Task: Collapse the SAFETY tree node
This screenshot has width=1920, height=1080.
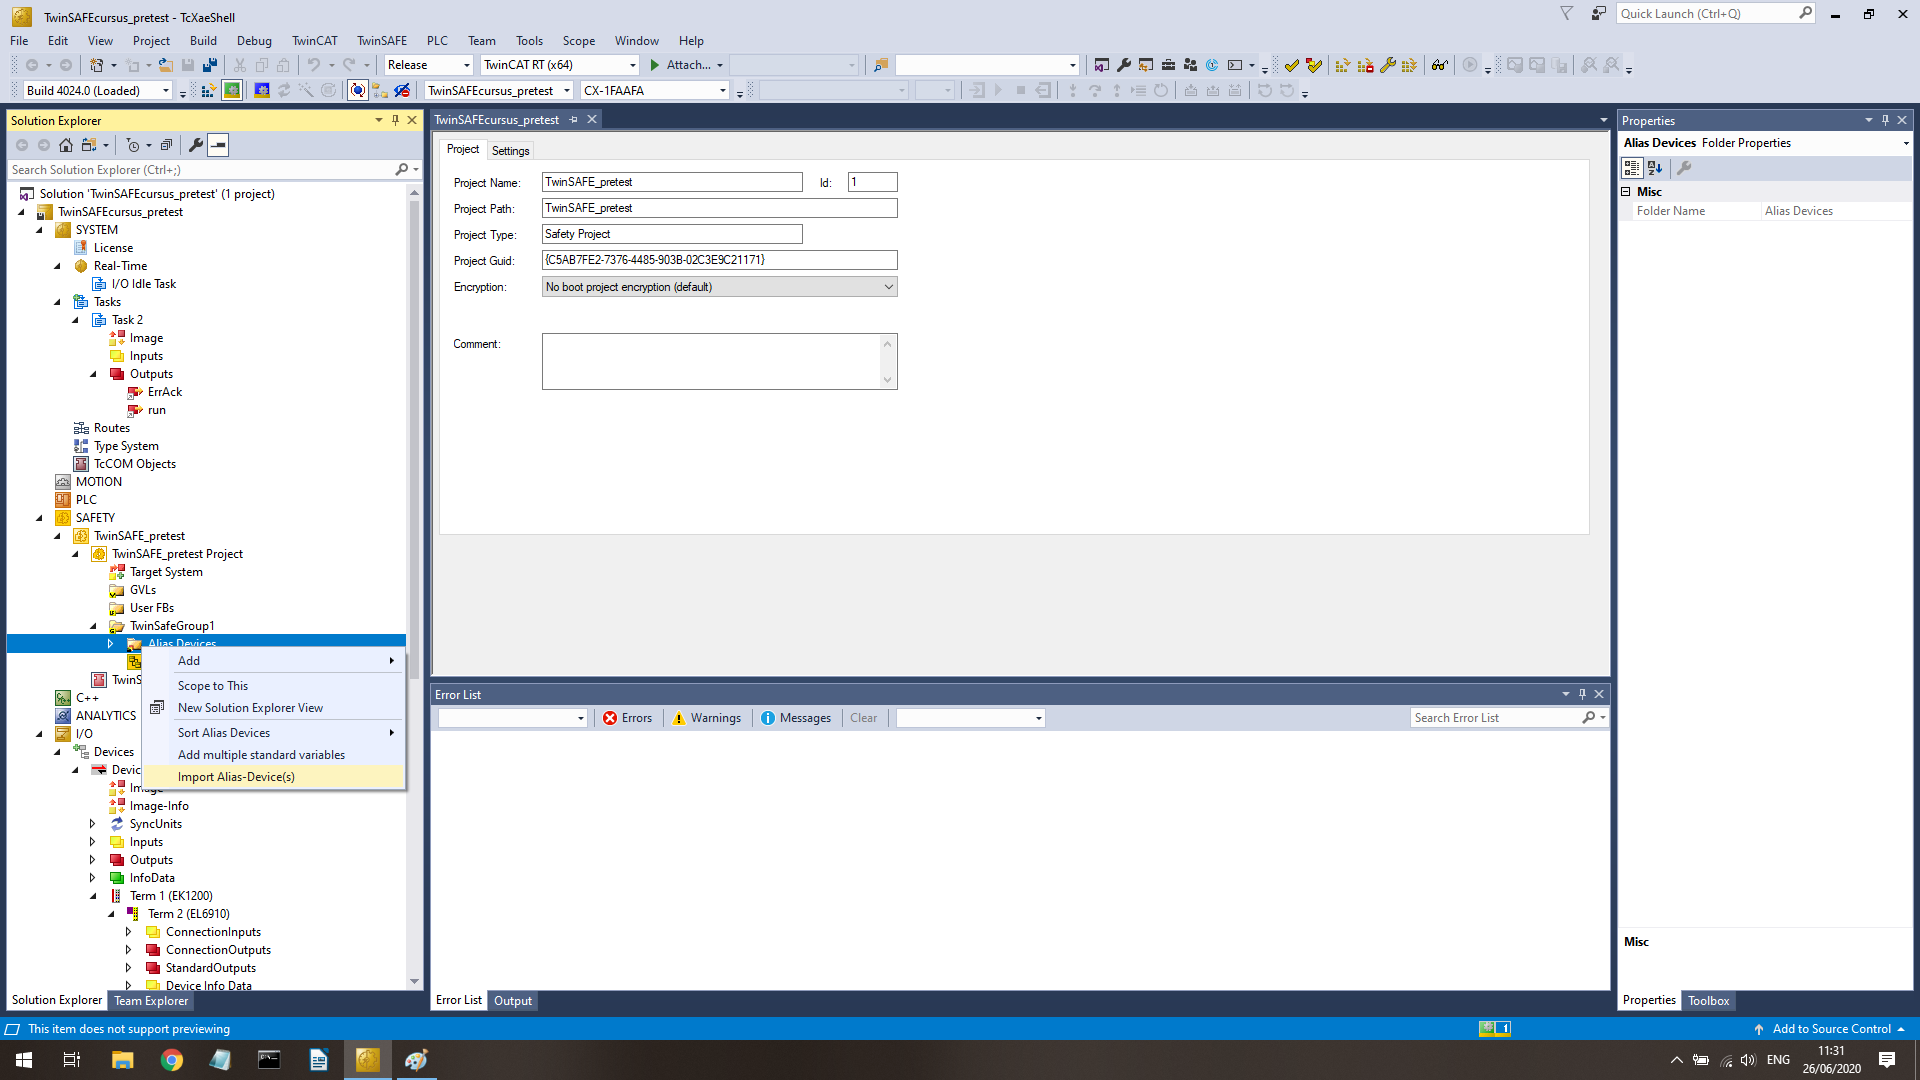Action: pyautogui.click(x=40, y=518)
